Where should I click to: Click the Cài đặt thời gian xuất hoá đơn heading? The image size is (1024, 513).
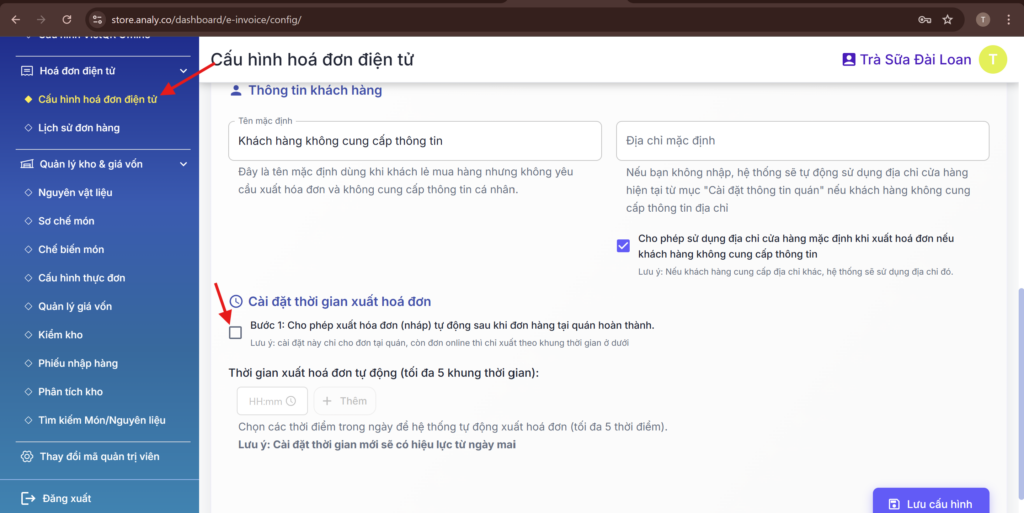(340, 302)
